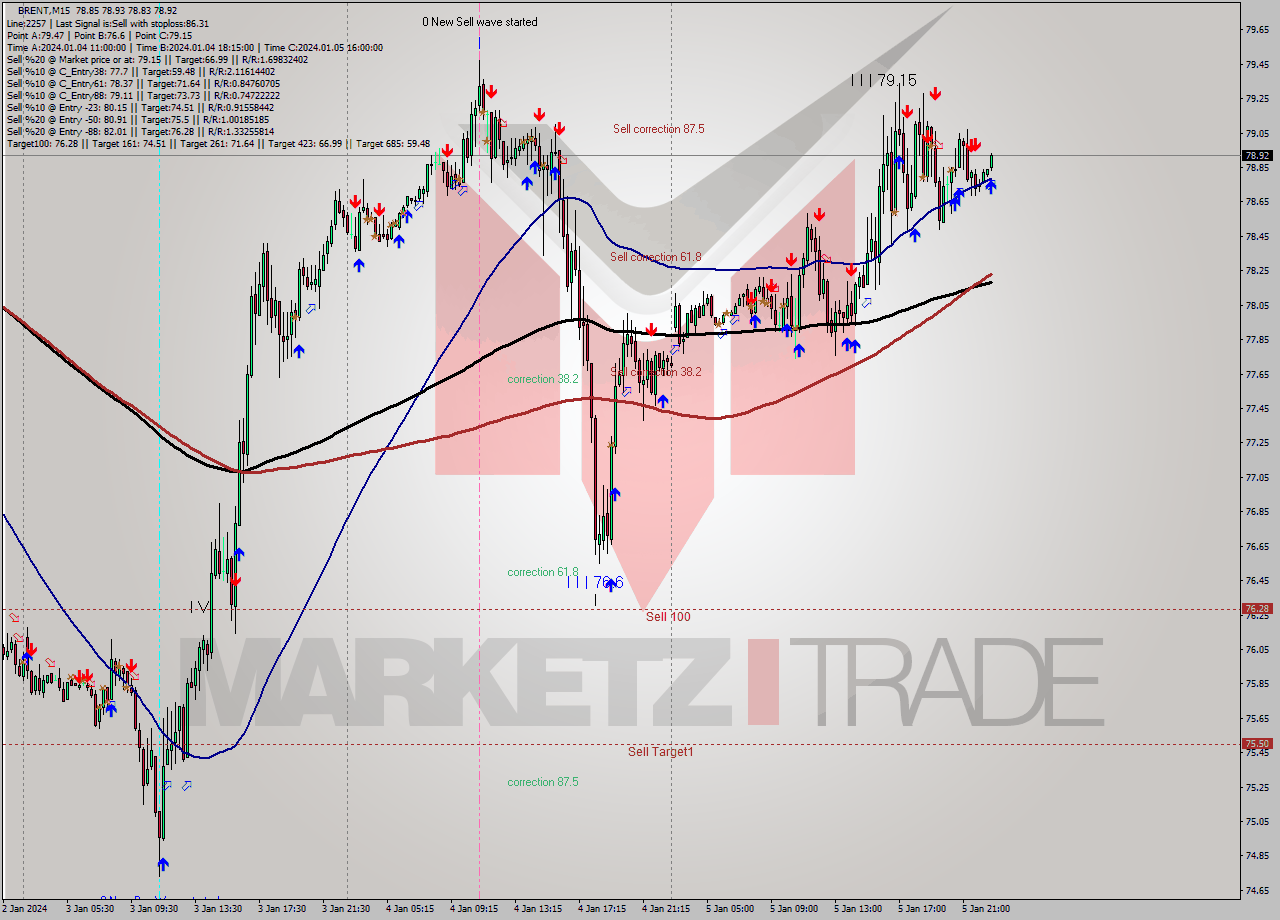Click the 74.65 price axis label

(1256, 890)
